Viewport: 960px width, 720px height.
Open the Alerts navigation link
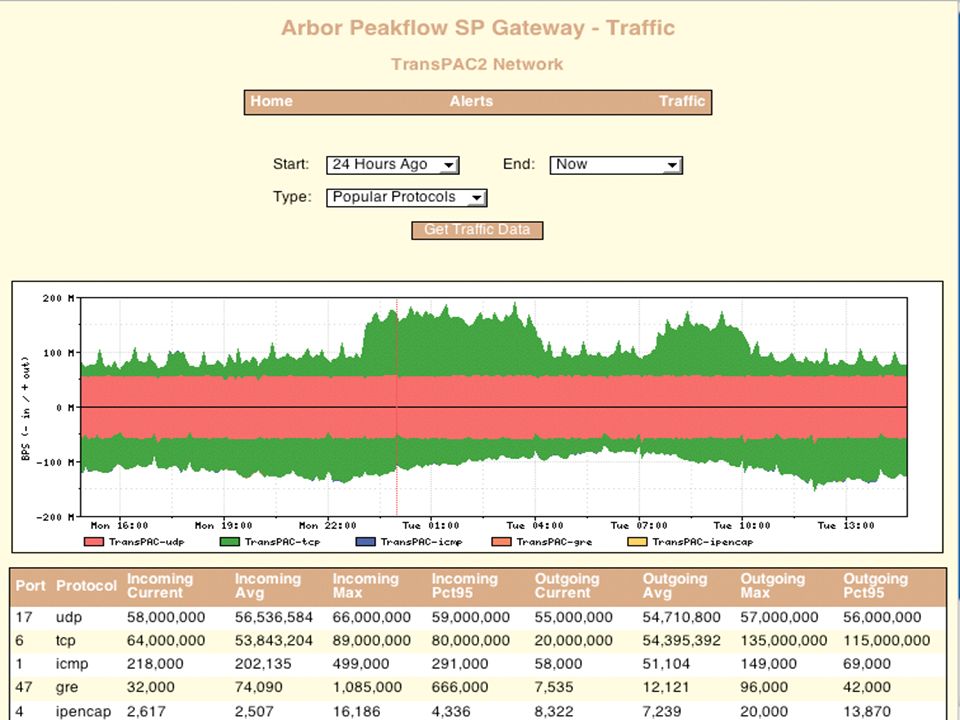(471, 102)
